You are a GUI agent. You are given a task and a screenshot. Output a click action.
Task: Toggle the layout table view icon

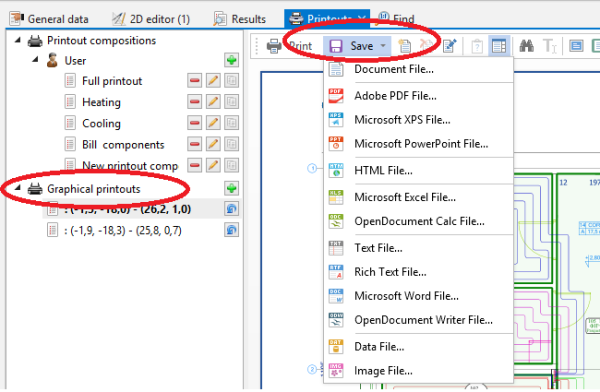tap(499, 46)
